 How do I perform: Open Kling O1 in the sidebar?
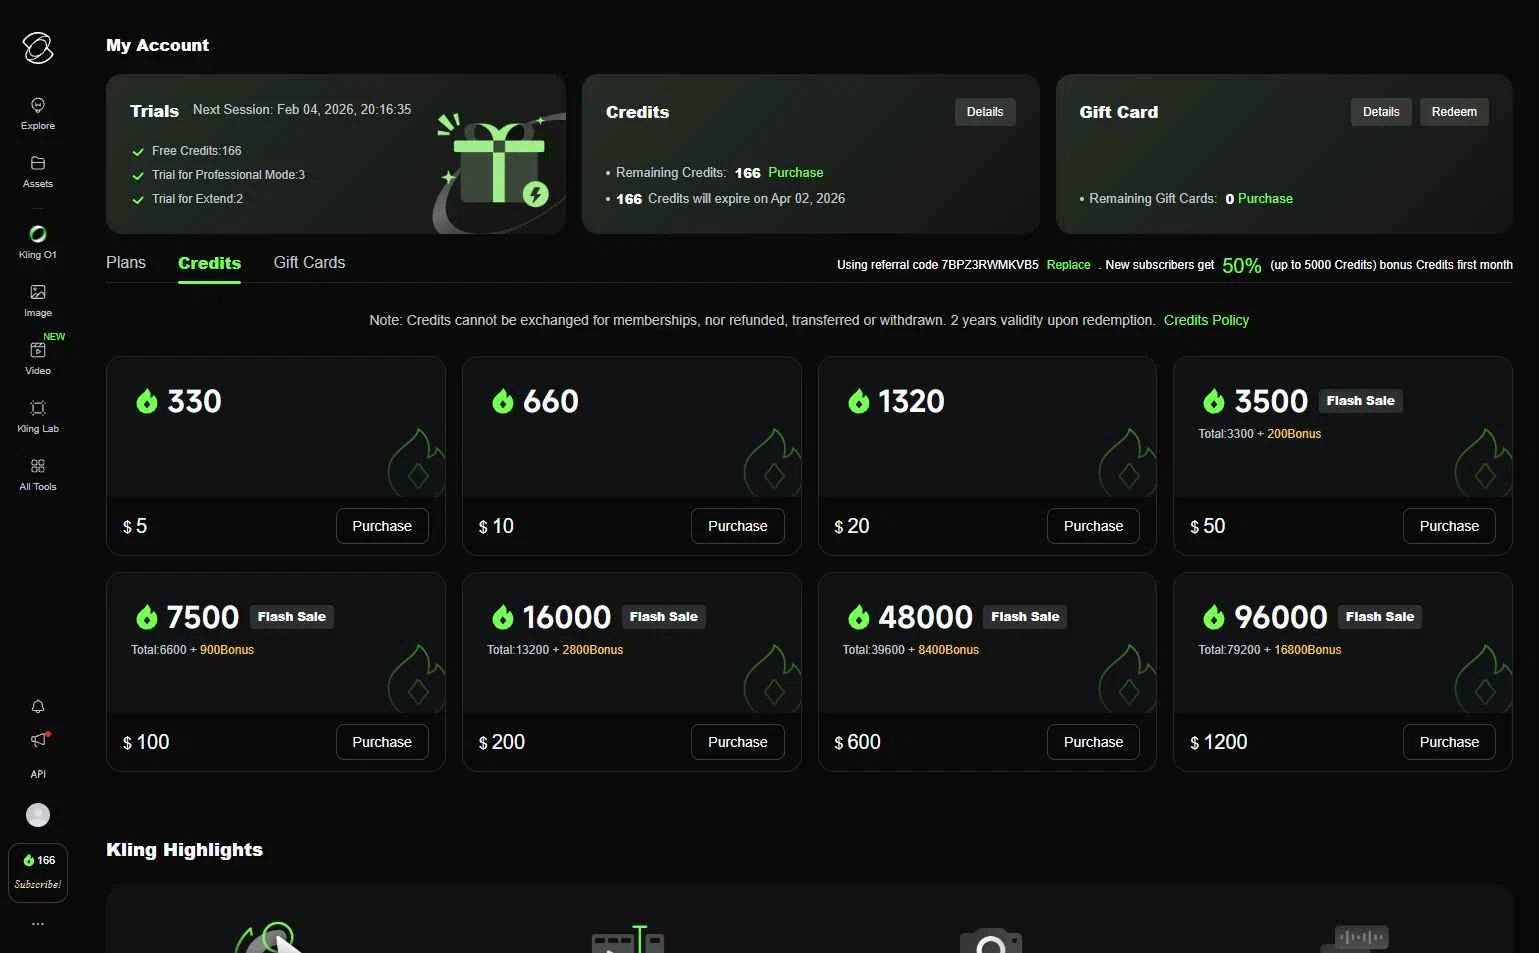[38, 242]
